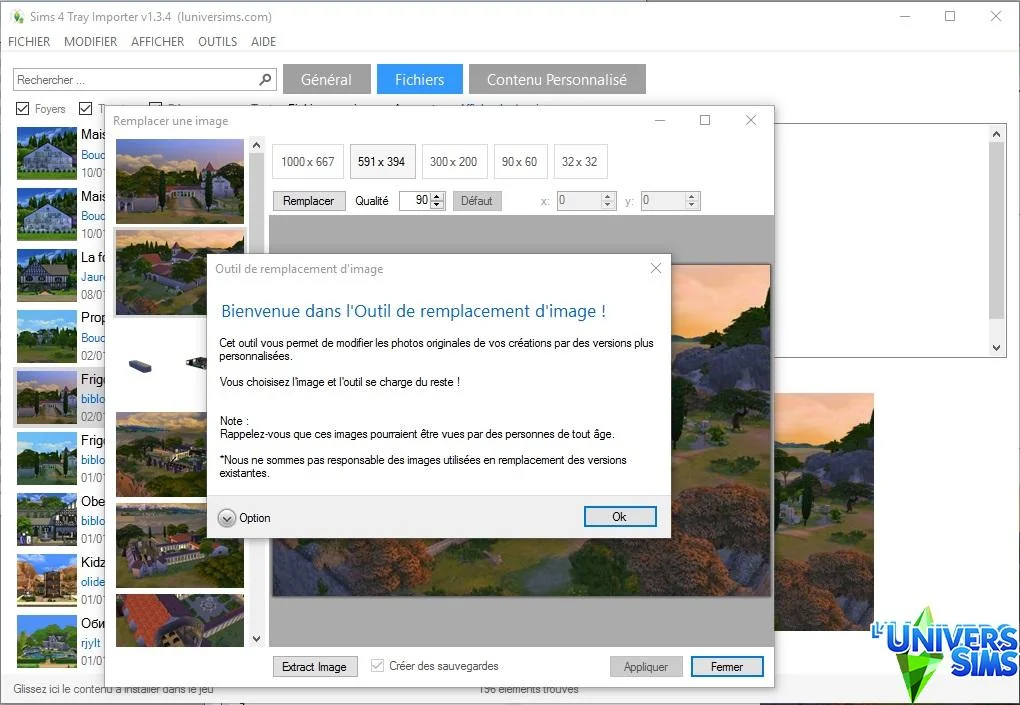Toggle Créer des sauvegardes checkbox

377,665
